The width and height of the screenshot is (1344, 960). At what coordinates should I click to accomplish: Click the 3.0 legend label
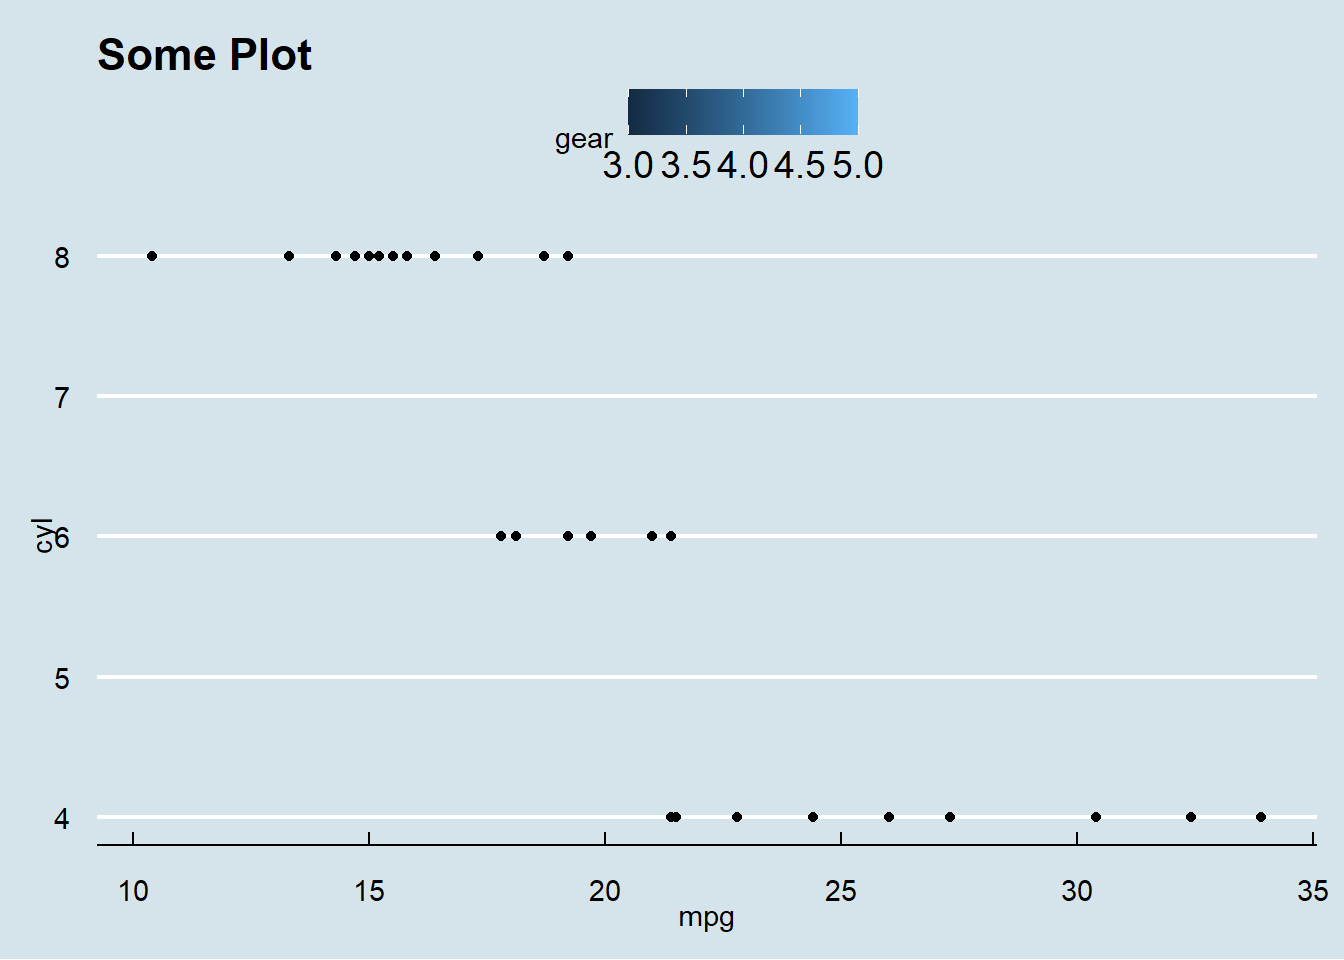[x=627, y=166]
